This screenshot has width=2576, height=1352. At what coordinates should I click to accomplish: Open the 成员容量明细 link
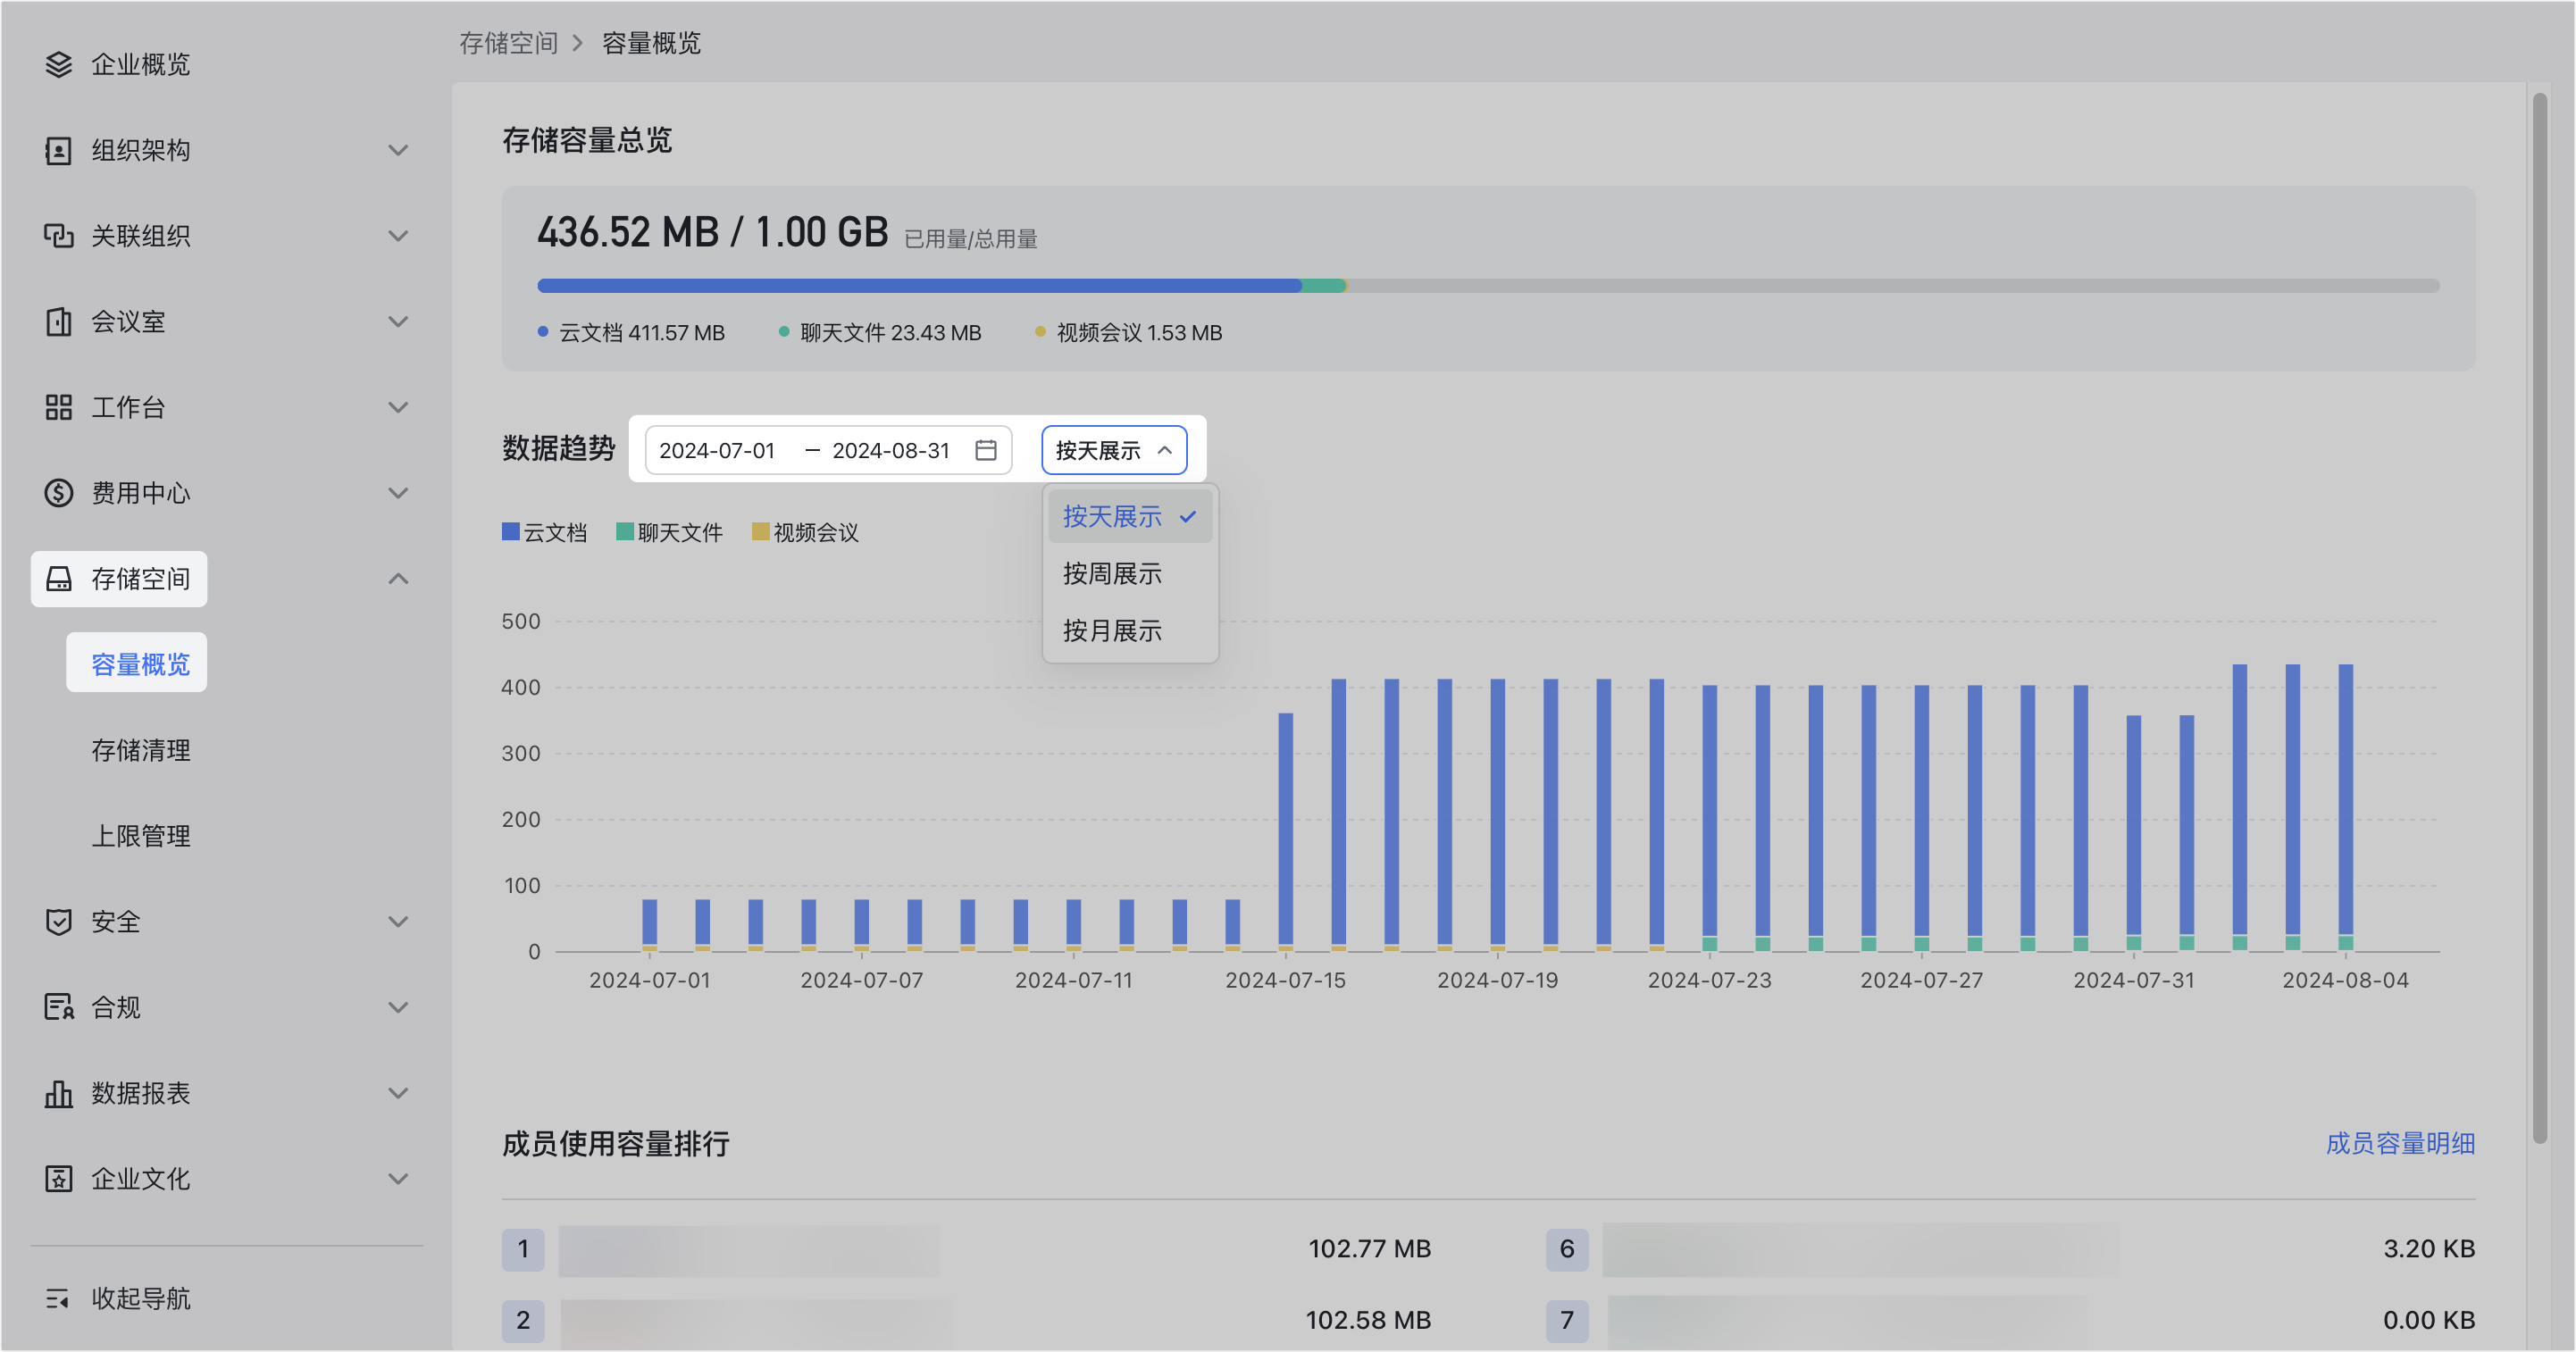pyautogui.click(x=2400, y=1143)
